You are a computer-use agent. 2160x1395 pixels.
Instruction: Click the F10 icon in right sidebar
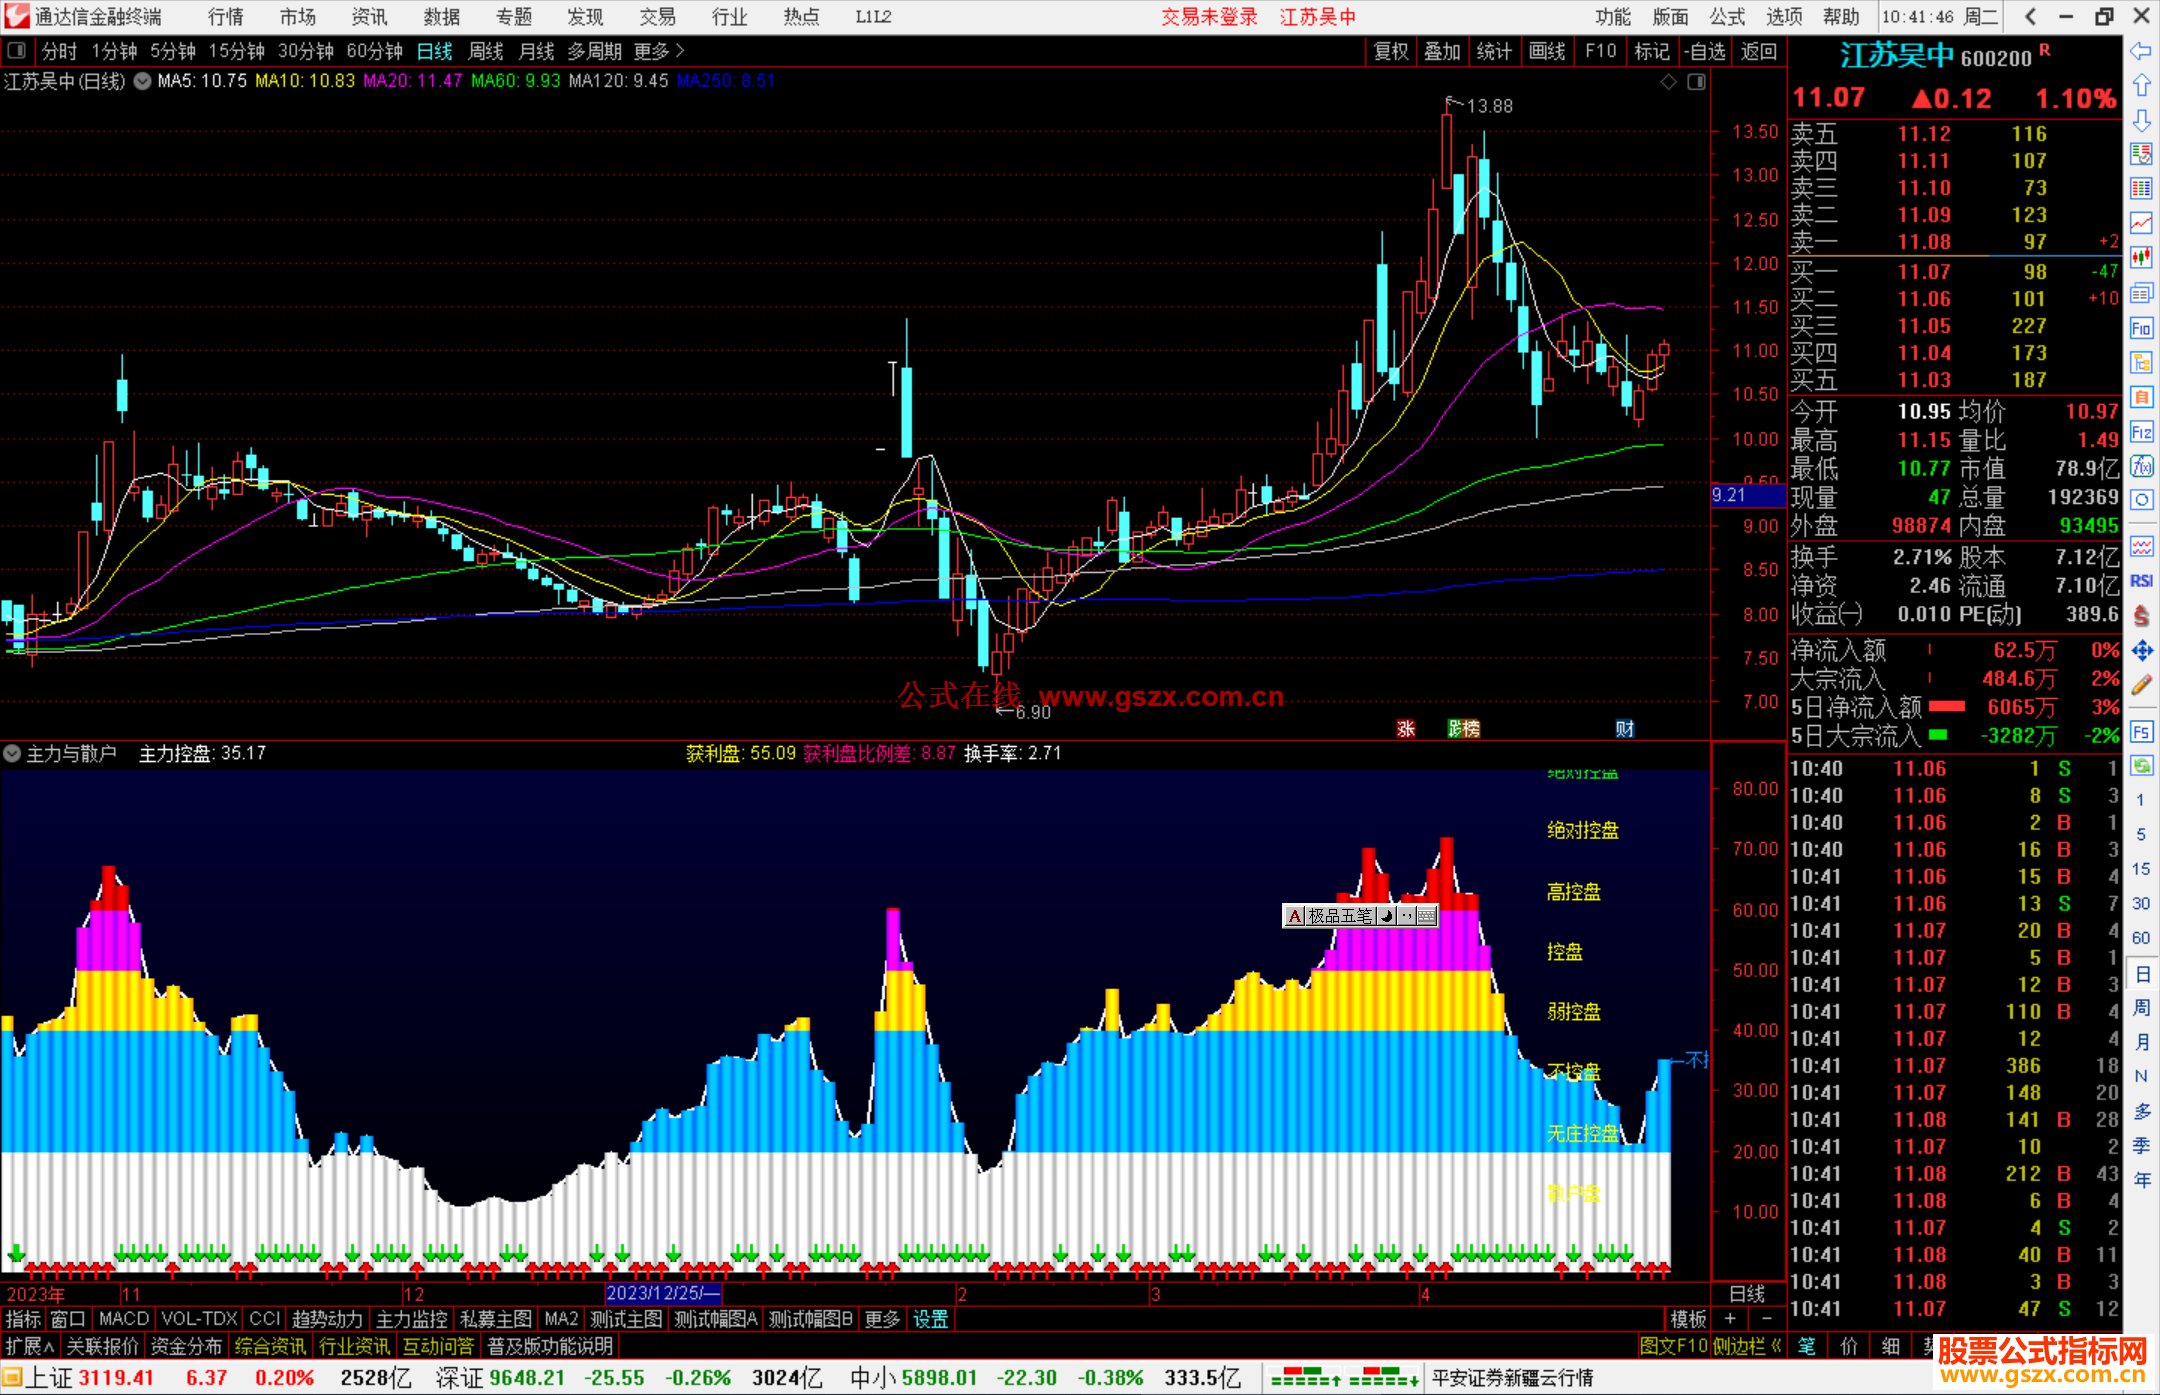click(2141, 328)
